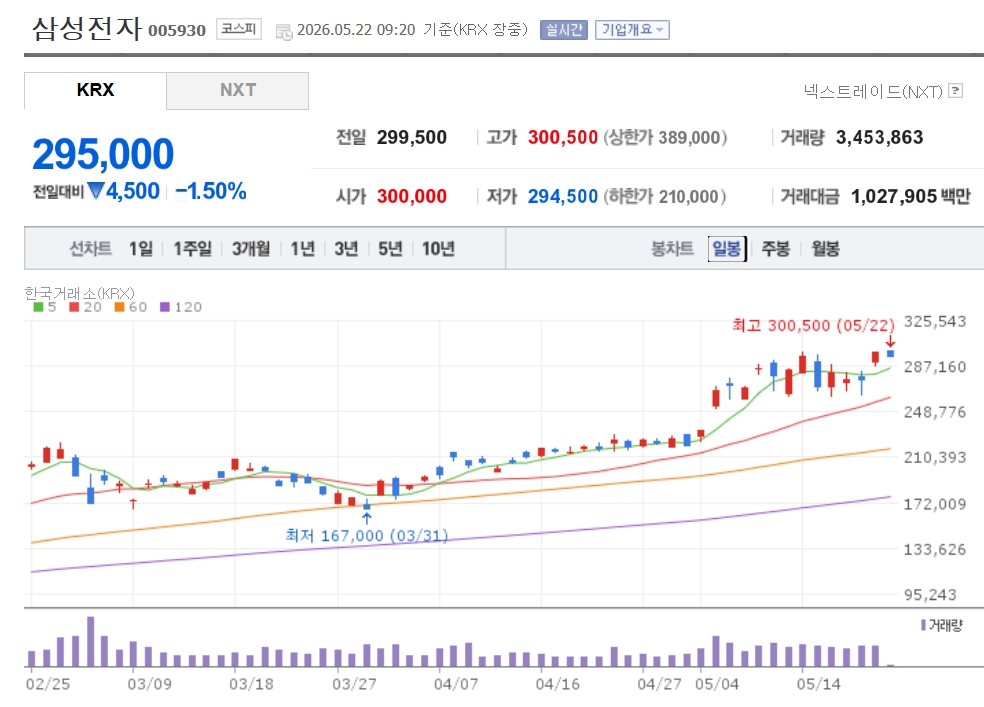Select the 1주일 line chart period
Viewport: 984px width, 707px height.
coord(192,249)
